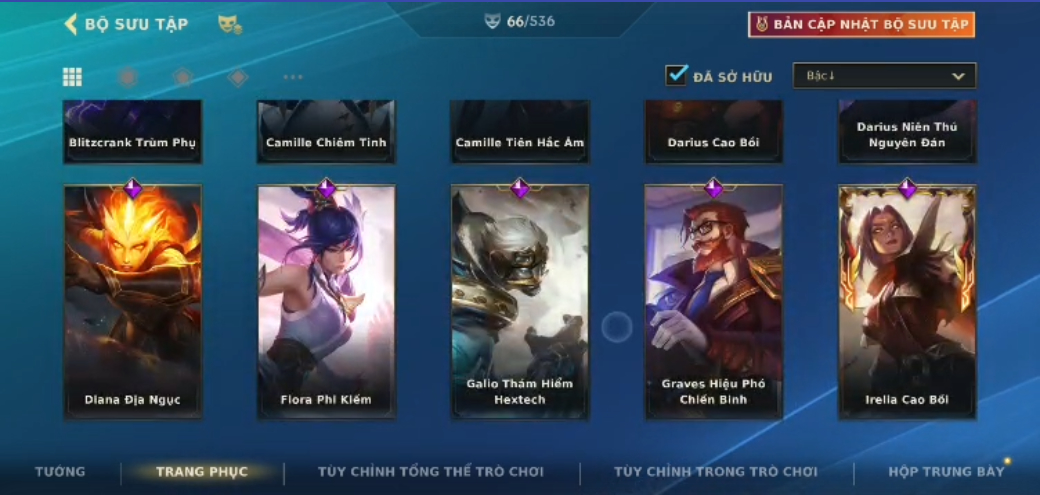Open the Tùy Chỉnh Trong Trò Chơi tab
The width and height of the screenshot is (1040, 495).
coord(716,472)
